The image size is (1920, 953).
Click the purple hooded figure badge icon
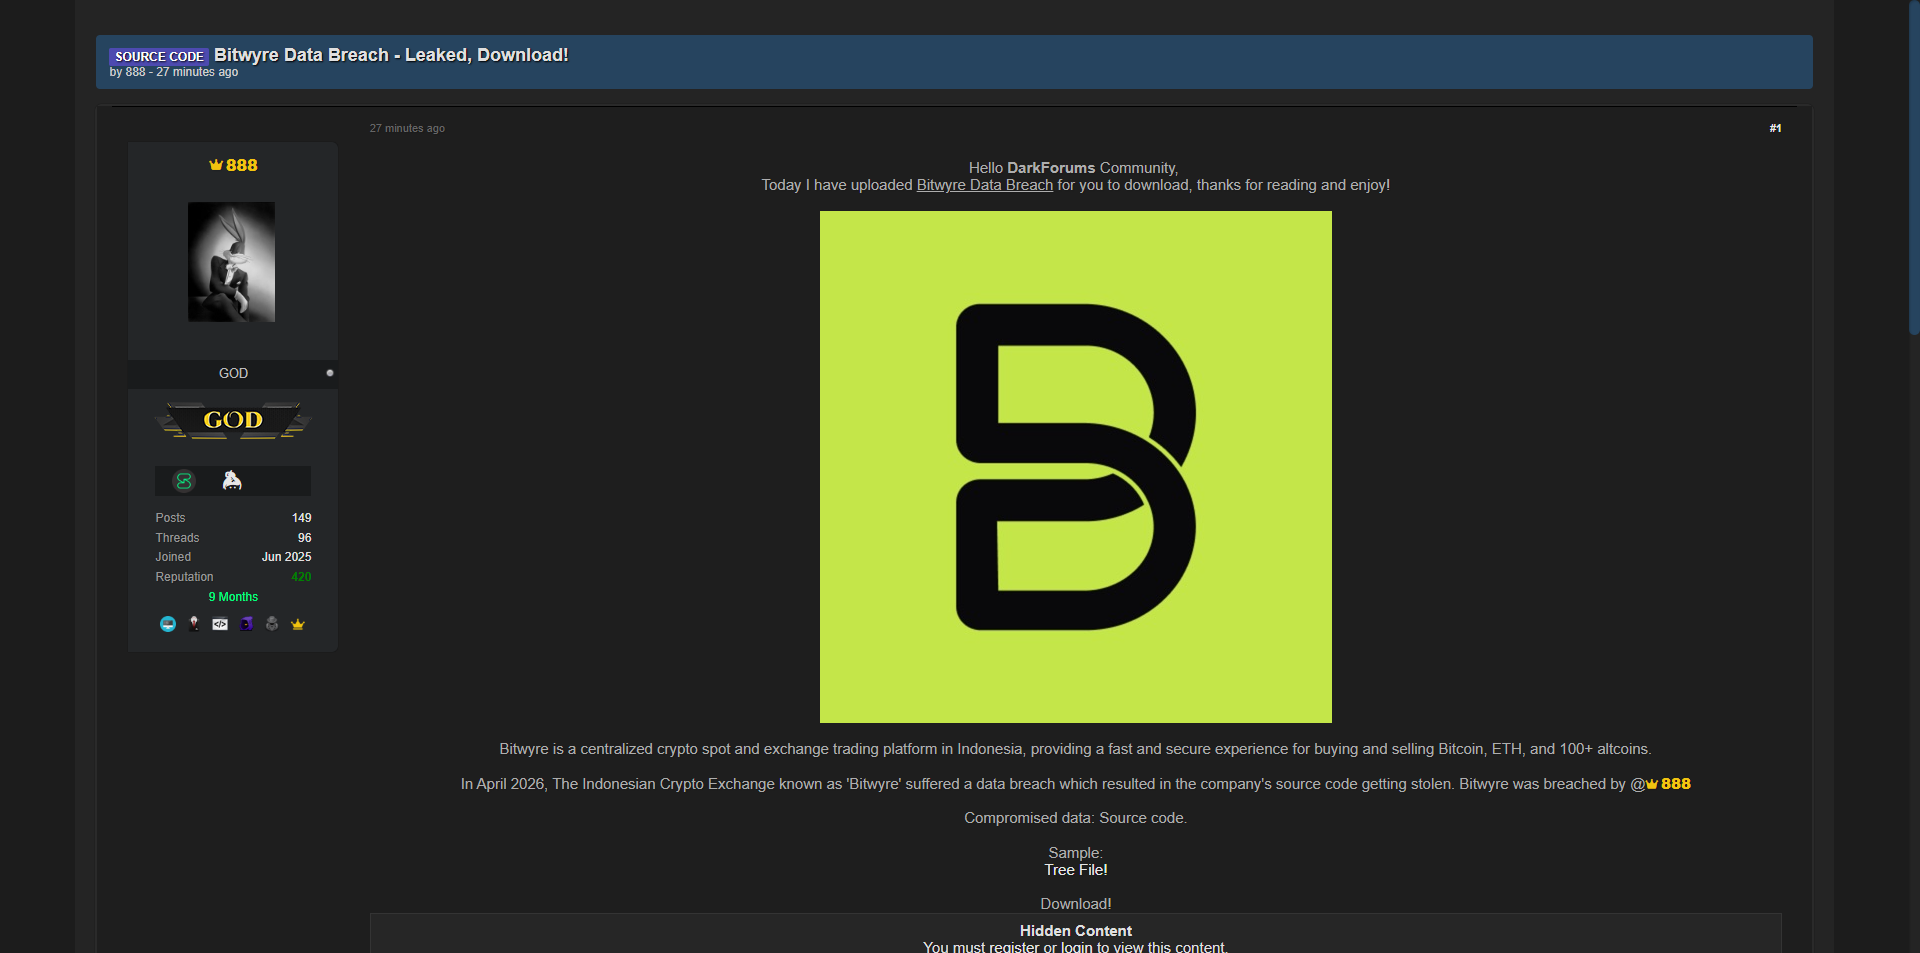[246, 624]
